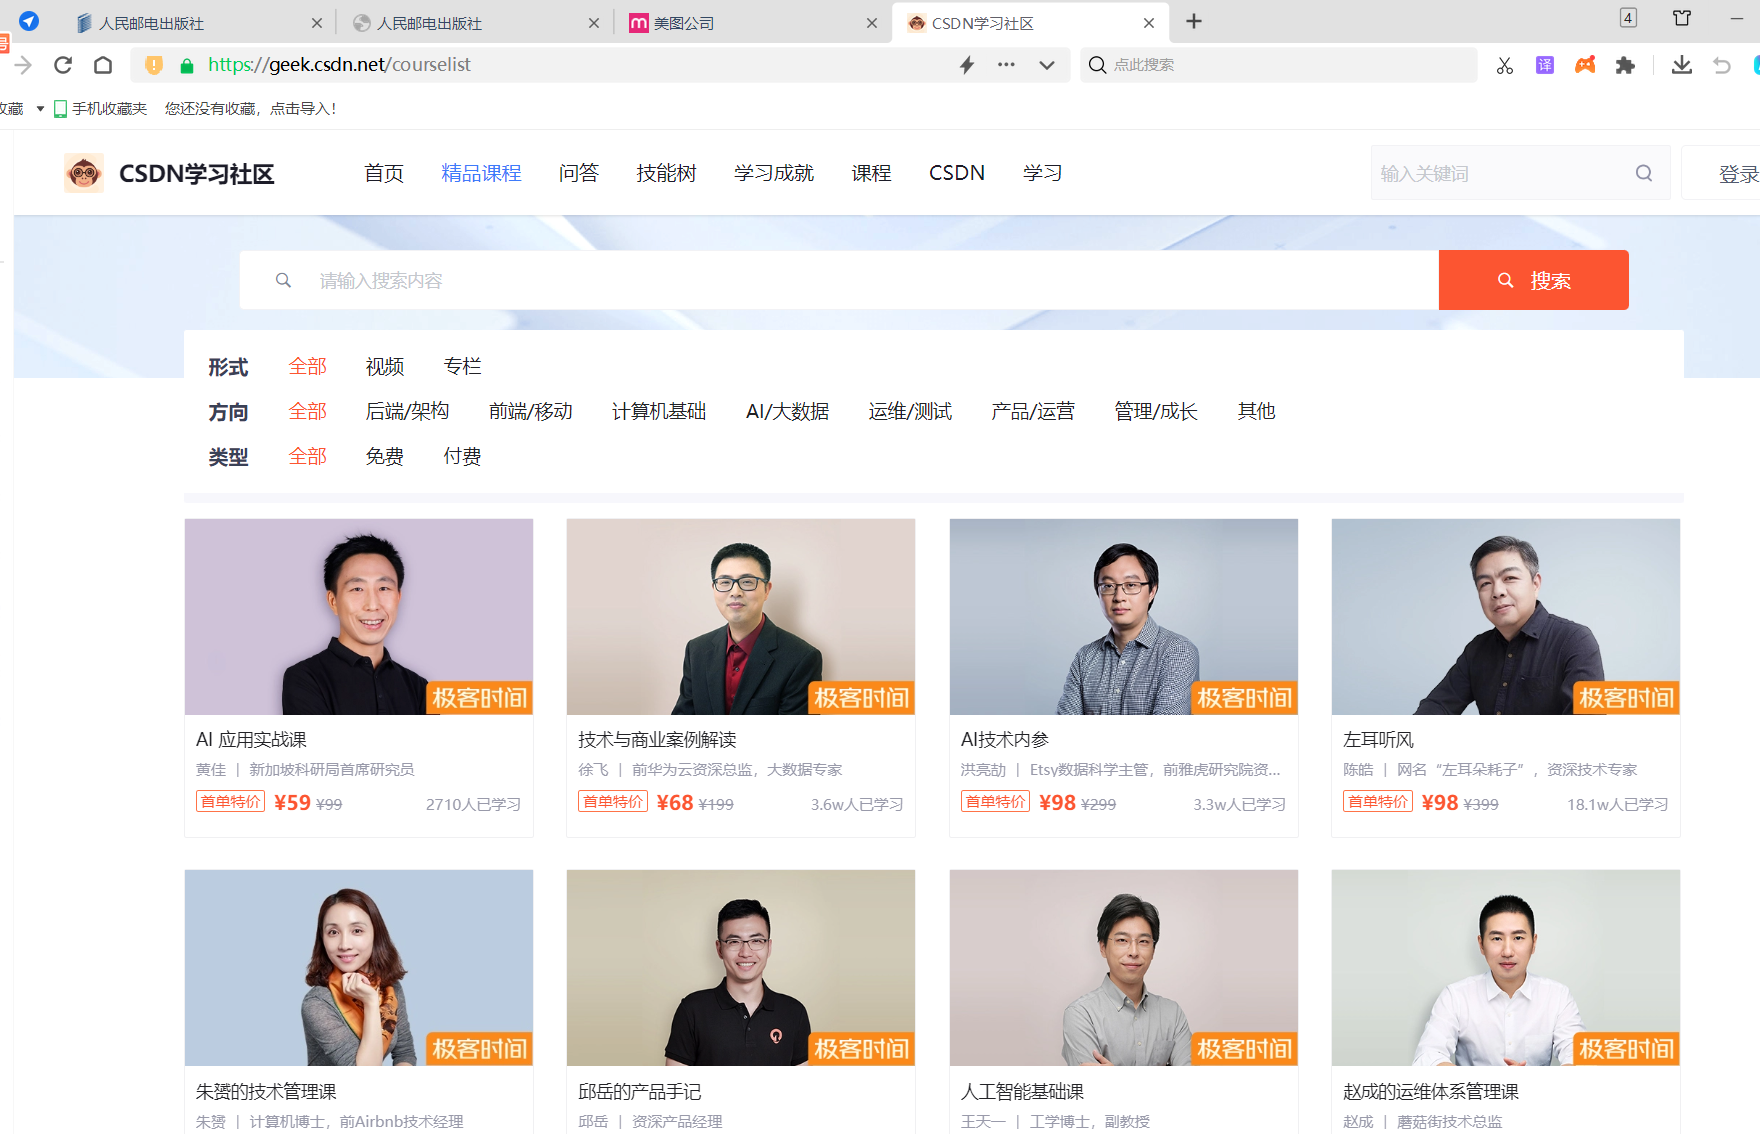Open the purple translate extension icon
This screenshot has height=1134, width=1760.
(x=1545, y=65)
